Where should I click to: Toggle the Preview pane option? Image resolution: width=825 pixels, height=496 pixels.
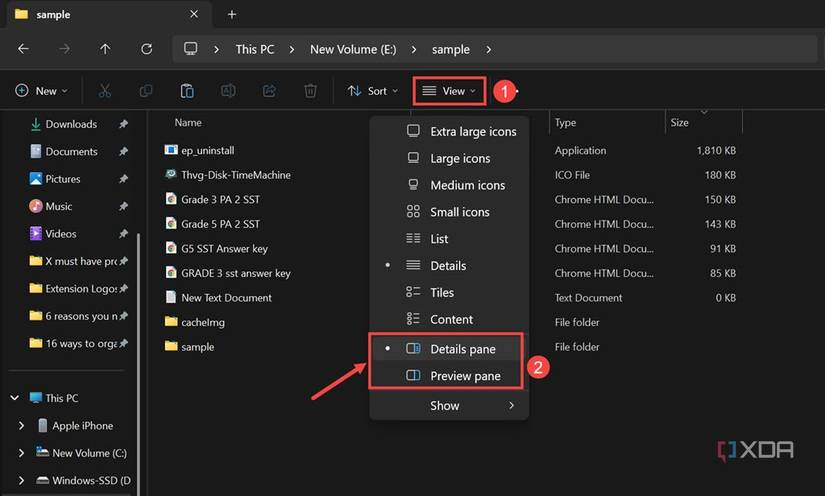click(446, 376)
